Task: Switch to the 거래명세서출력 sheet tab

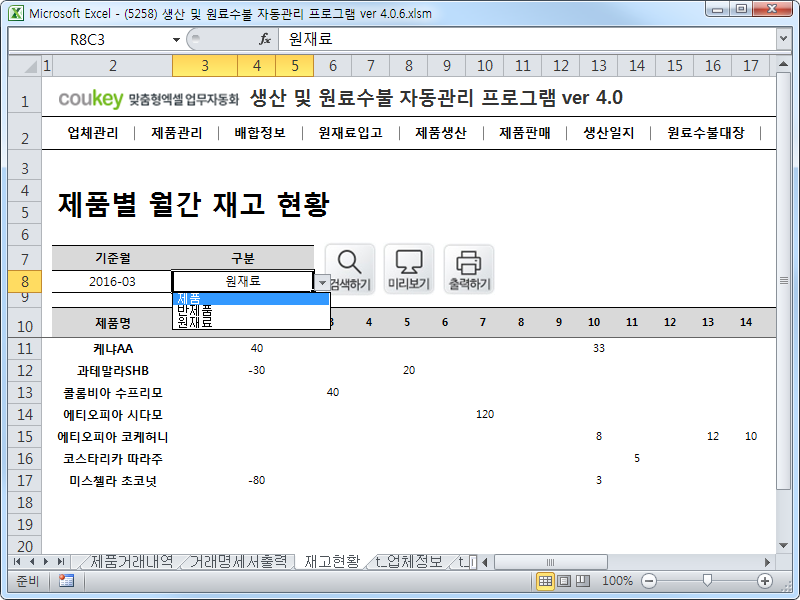Action: coord(238,562)
